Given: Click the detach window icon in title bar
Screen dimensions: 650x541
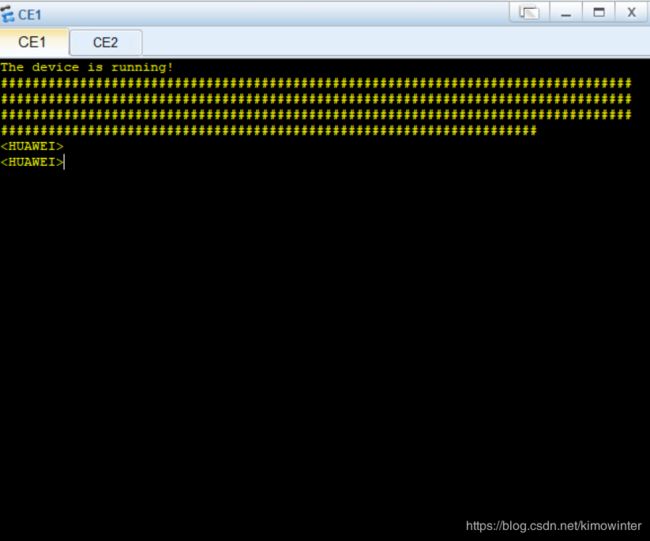Looking at the screenshot, I should (529, 12).
